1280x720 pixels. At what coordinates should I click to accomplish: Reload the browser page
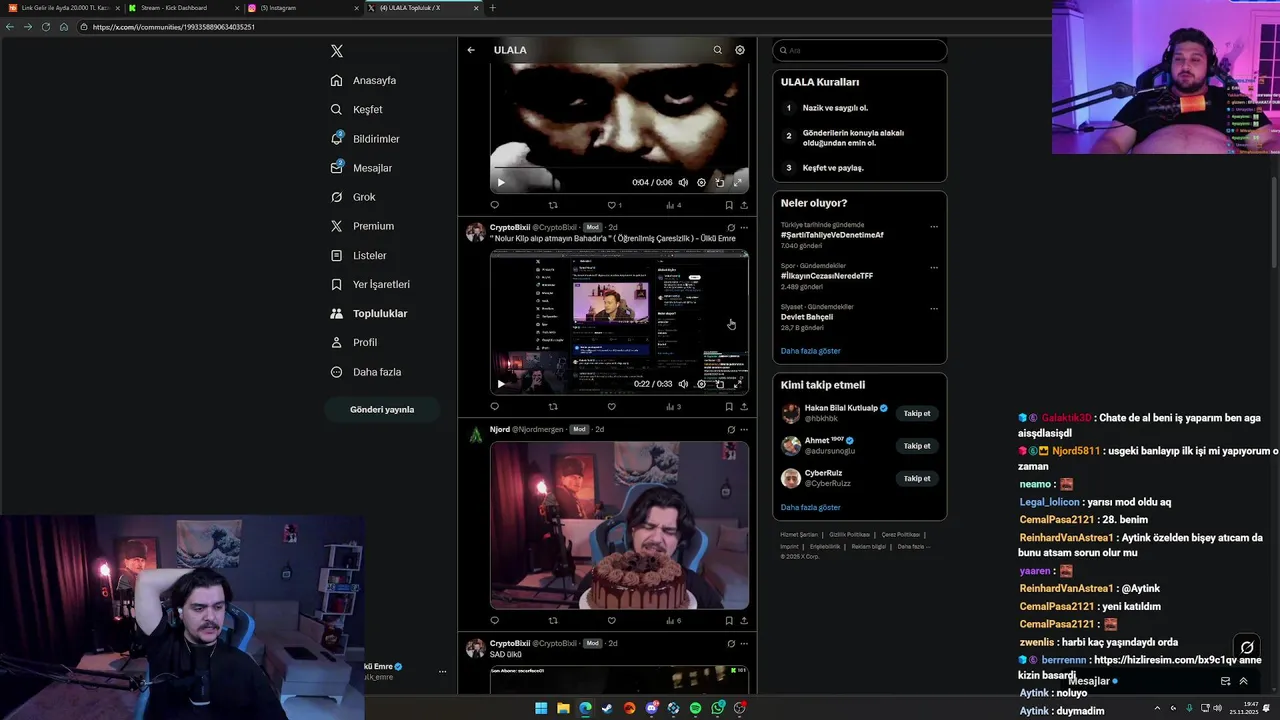tap(45, 27)
